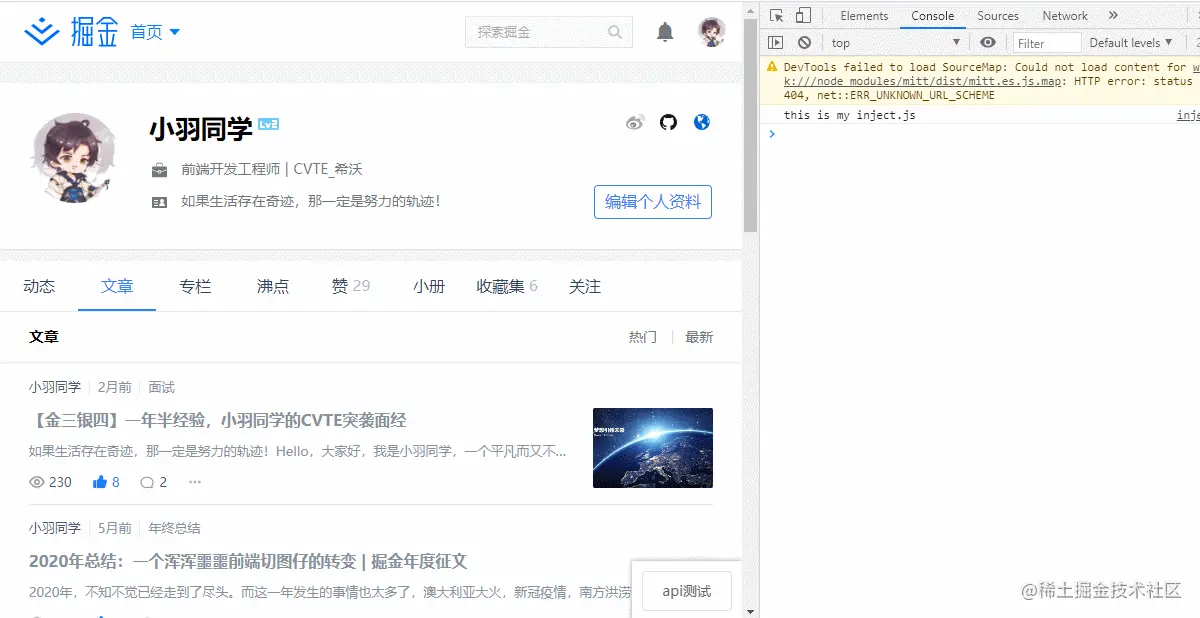The image size is (1200, 618).
Task: Switch to the 赞 29 tab
Action: (351, 286)
